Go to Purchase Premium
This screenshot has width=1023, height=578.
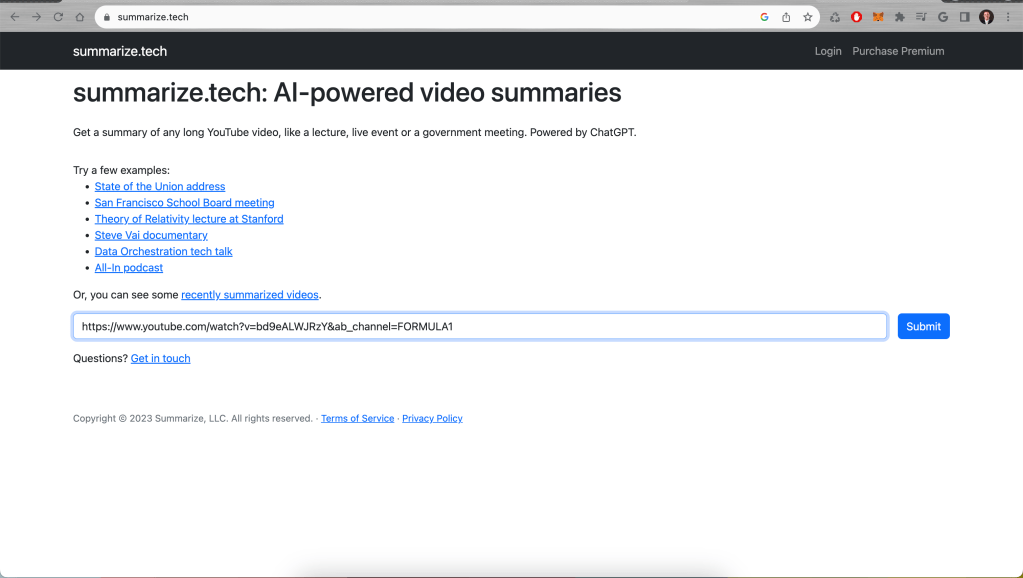point(898,51)
